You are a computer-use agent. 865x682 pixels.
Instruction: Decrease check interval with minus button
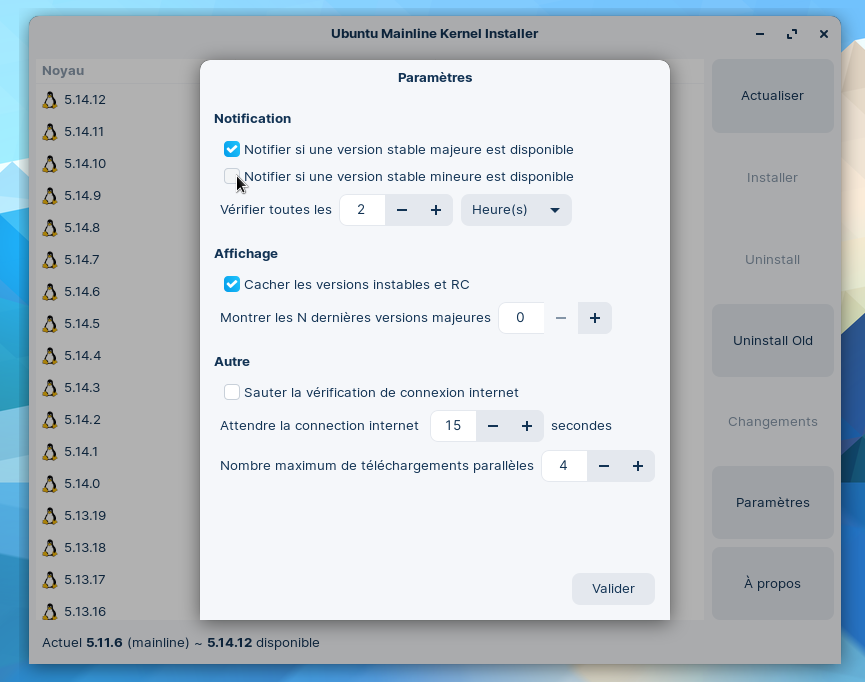(402, 210)
